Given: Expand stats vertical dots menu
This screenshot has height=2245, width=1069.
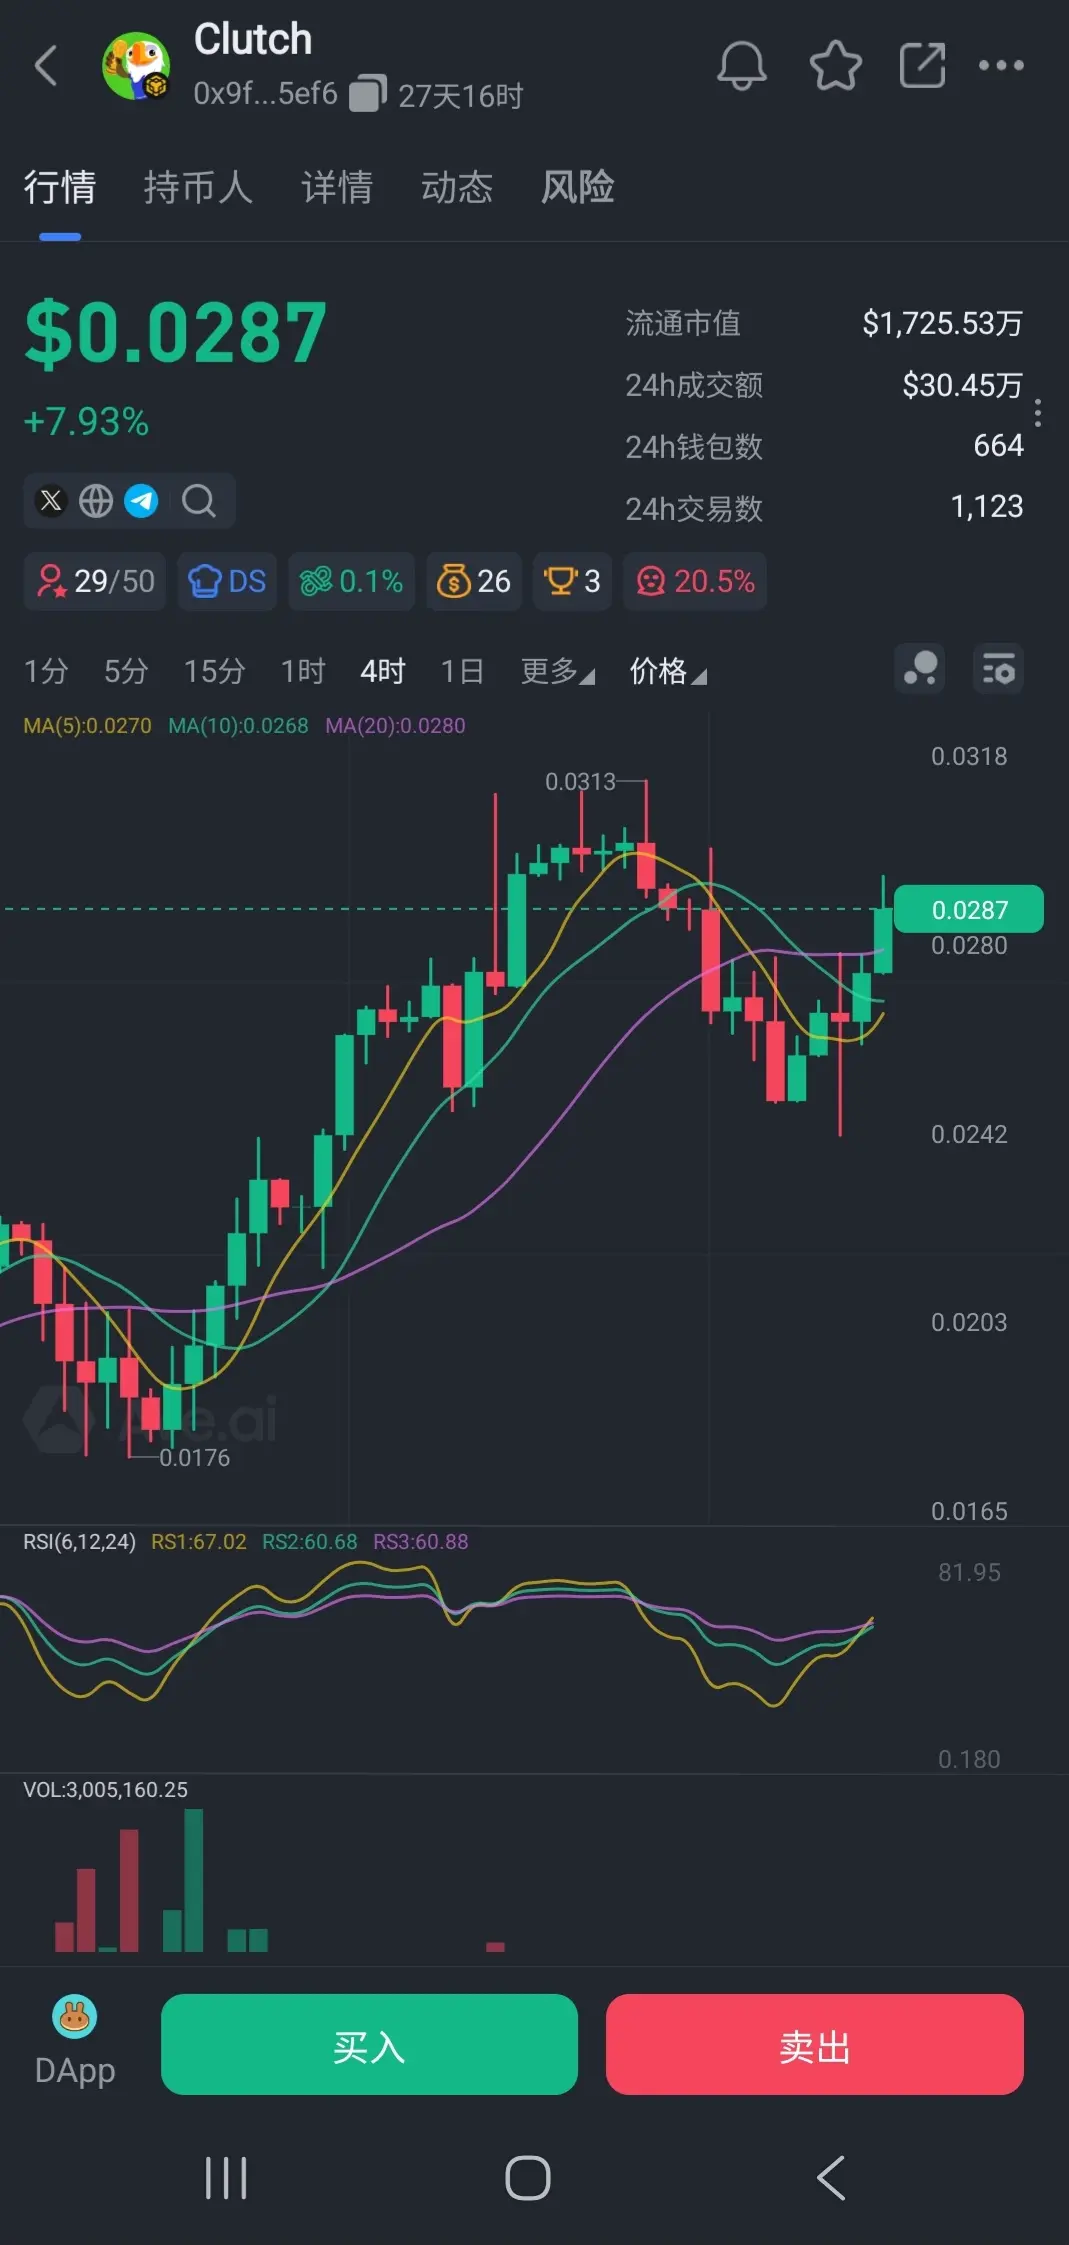Looking at the screenshot, I should pos(1038,413).
